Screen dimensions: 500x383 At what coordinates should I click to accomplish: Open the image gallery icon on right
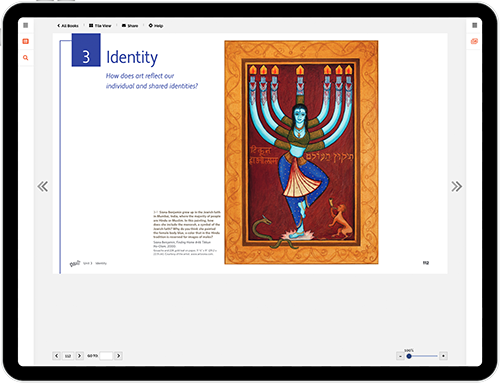coord(474,41)
